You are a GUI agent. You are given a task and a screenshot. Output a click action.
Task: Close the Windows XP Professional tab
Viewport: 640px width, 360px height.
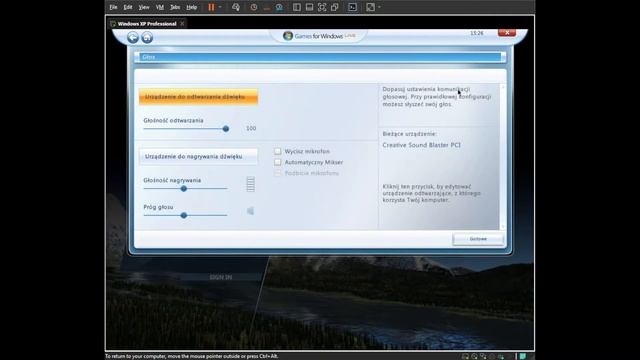tap(182, 23)
